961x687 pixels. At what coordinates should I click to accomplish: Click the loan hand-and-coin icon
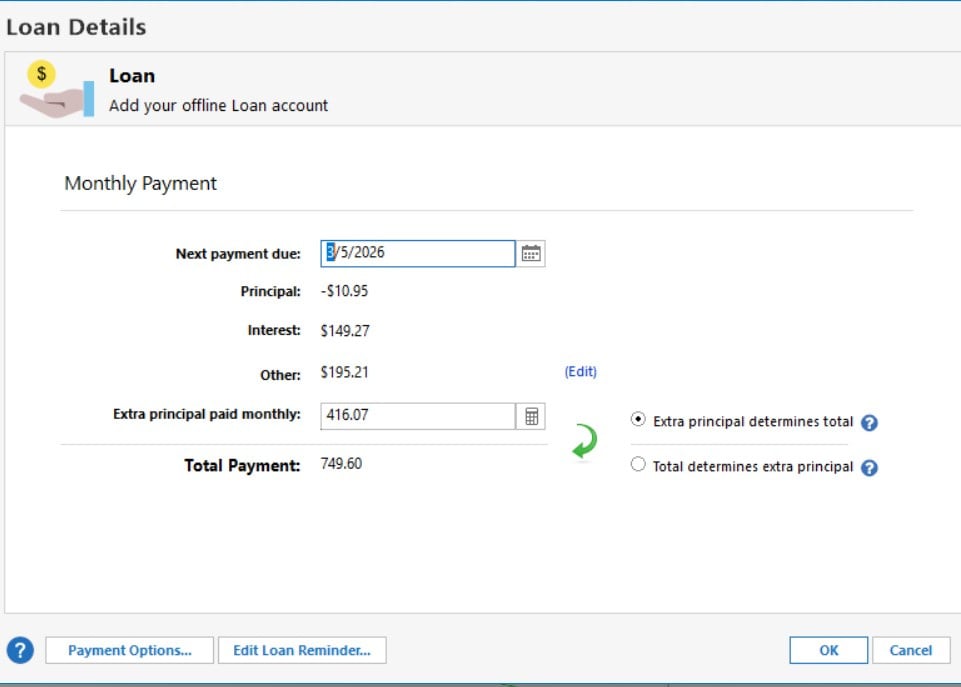click(56, 89)
